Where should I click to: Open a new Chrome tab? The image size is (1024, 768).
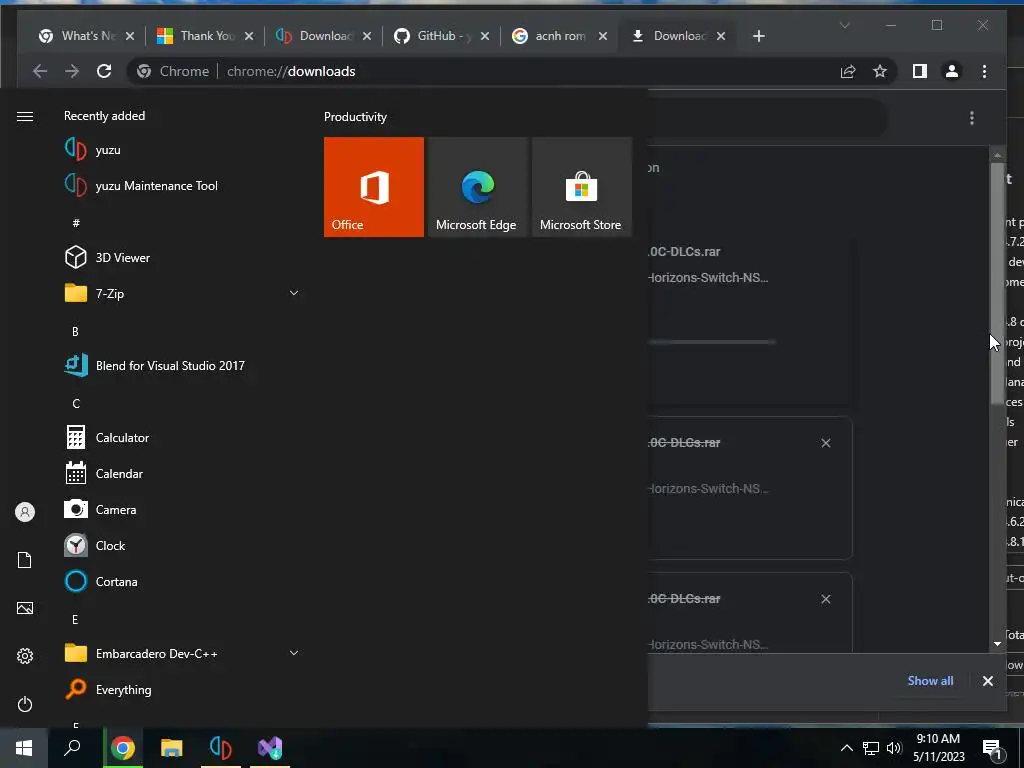pyautogui.click(x=758, y=36)
